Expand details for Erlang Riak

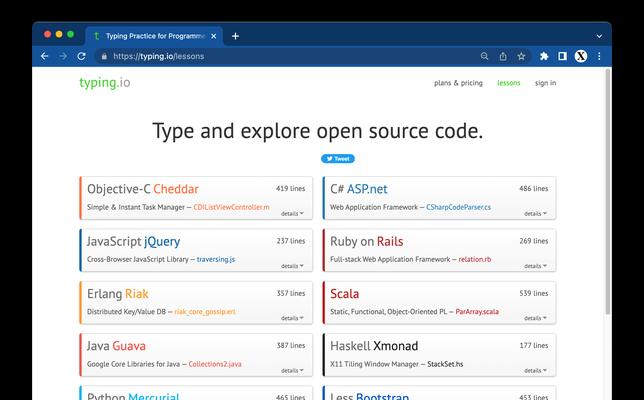[292, 318]
